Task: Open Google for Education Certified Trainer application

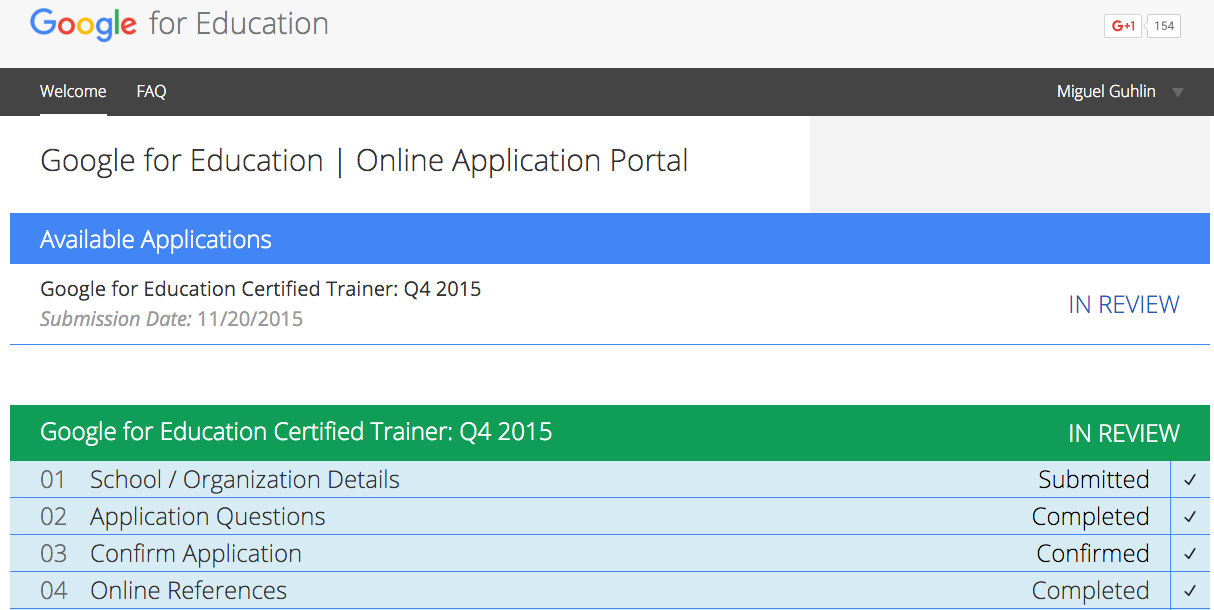Action: [260, 290]
